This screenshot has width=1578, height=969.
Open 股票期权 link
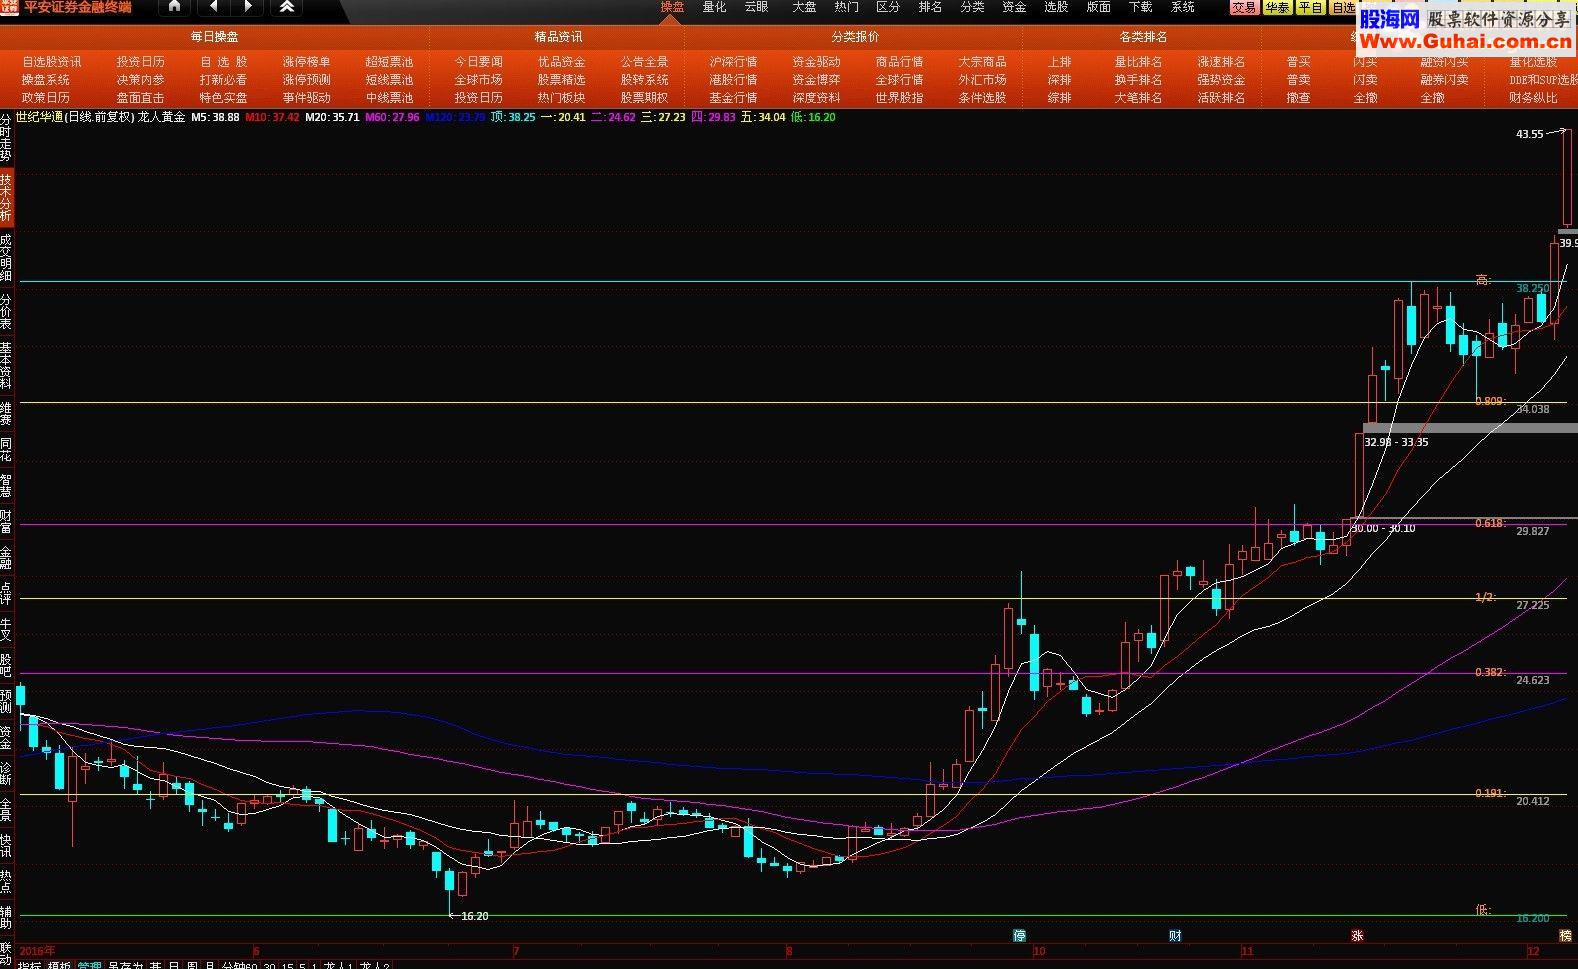click(x=644, y=98)
